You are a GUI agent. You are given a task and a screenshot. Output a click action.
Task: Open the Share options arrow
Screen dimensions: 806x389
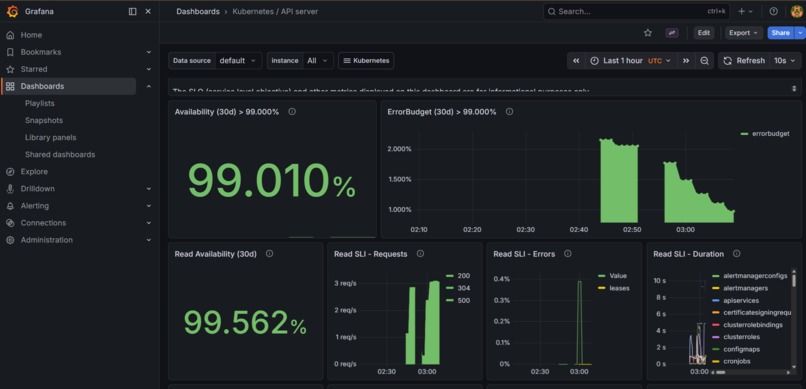[800, 33]
